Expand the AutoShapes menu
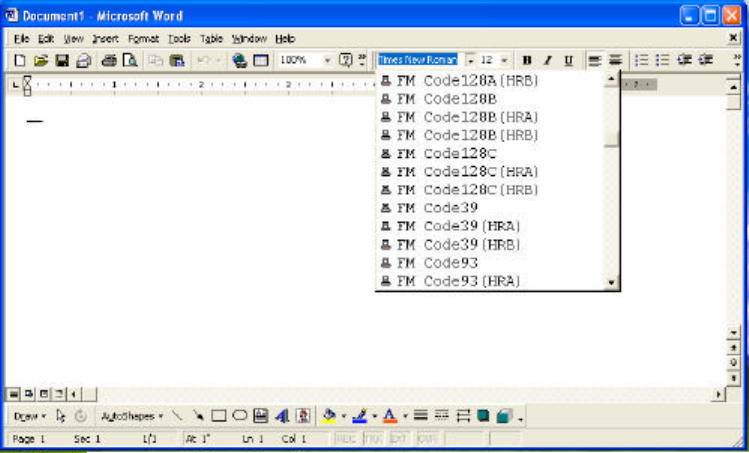The image size is (749, 453). point(130,416)
